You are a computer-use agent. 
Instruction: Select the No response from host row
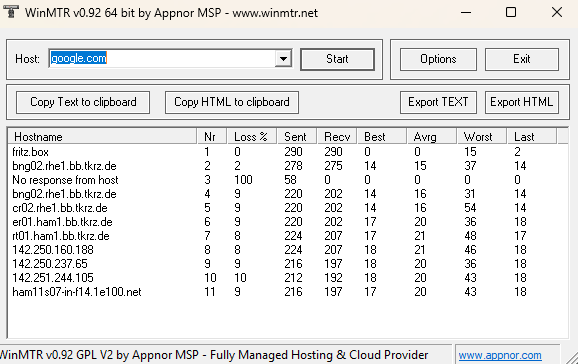click(x=288, y=180)
